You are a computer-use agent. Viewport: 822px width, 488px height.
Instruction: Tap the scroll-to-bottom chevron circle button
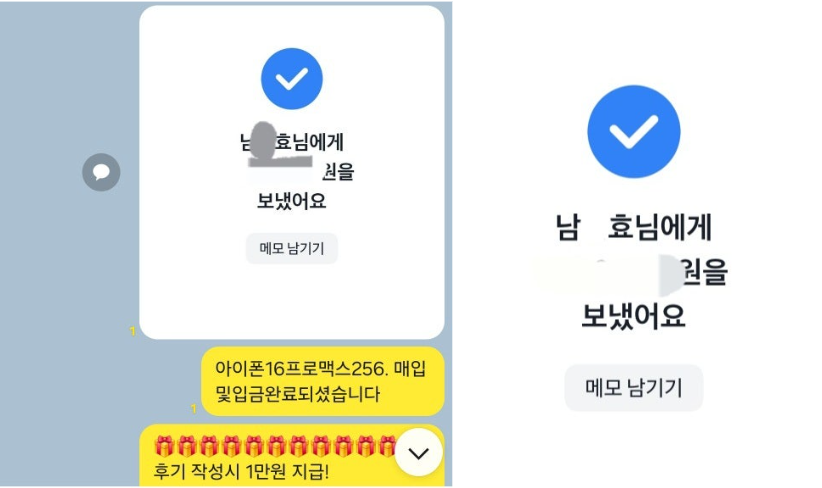pos(418,452)
